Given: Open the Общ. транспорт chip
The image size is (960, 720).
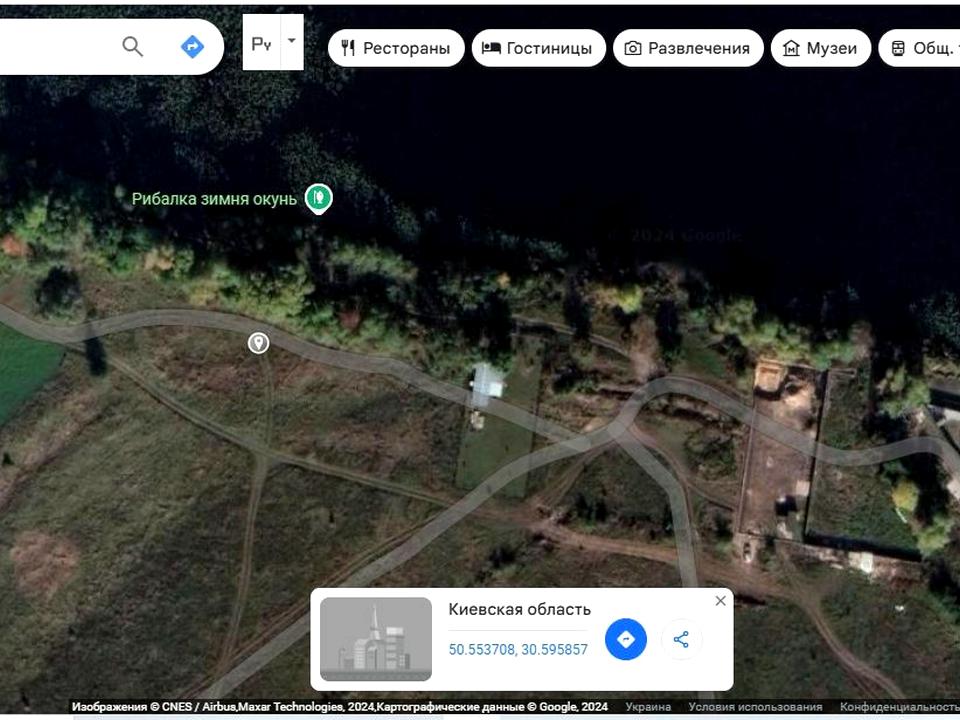Looking at the screenshot, I should coord(922,48).
